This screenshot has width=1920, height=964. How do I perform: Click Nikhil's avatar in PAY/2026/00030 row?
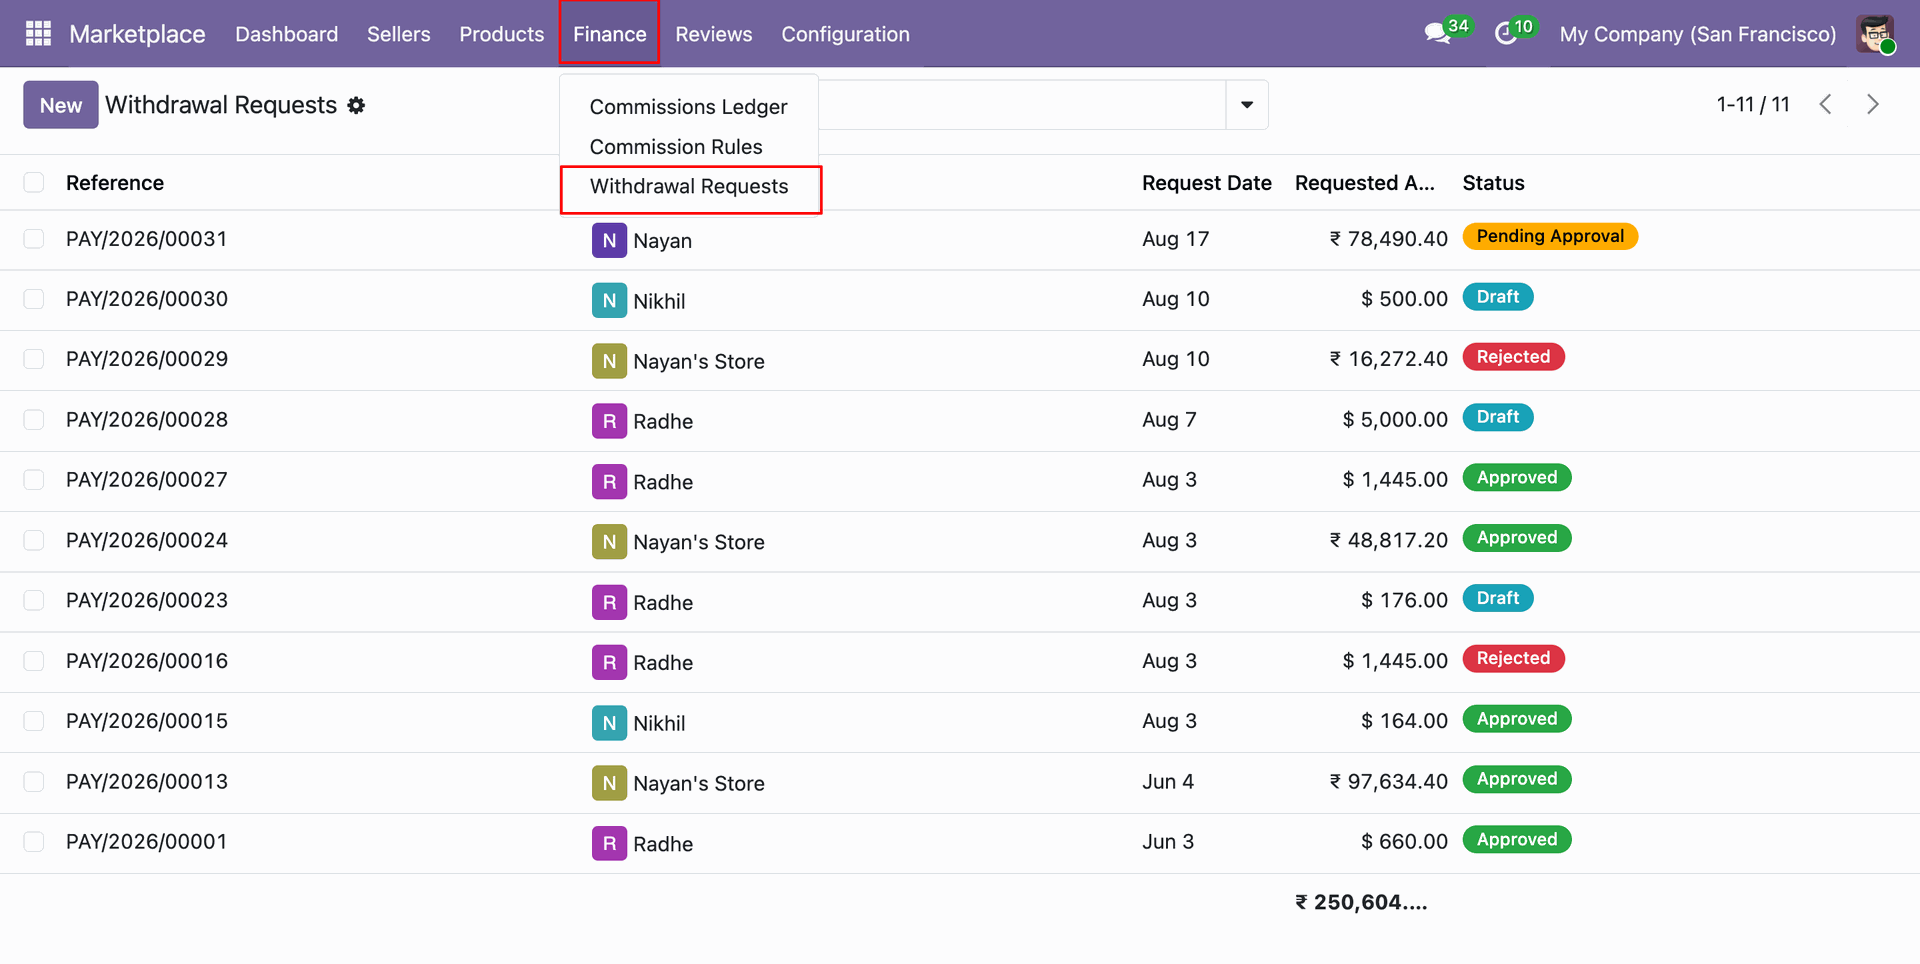tap(609, 301)
